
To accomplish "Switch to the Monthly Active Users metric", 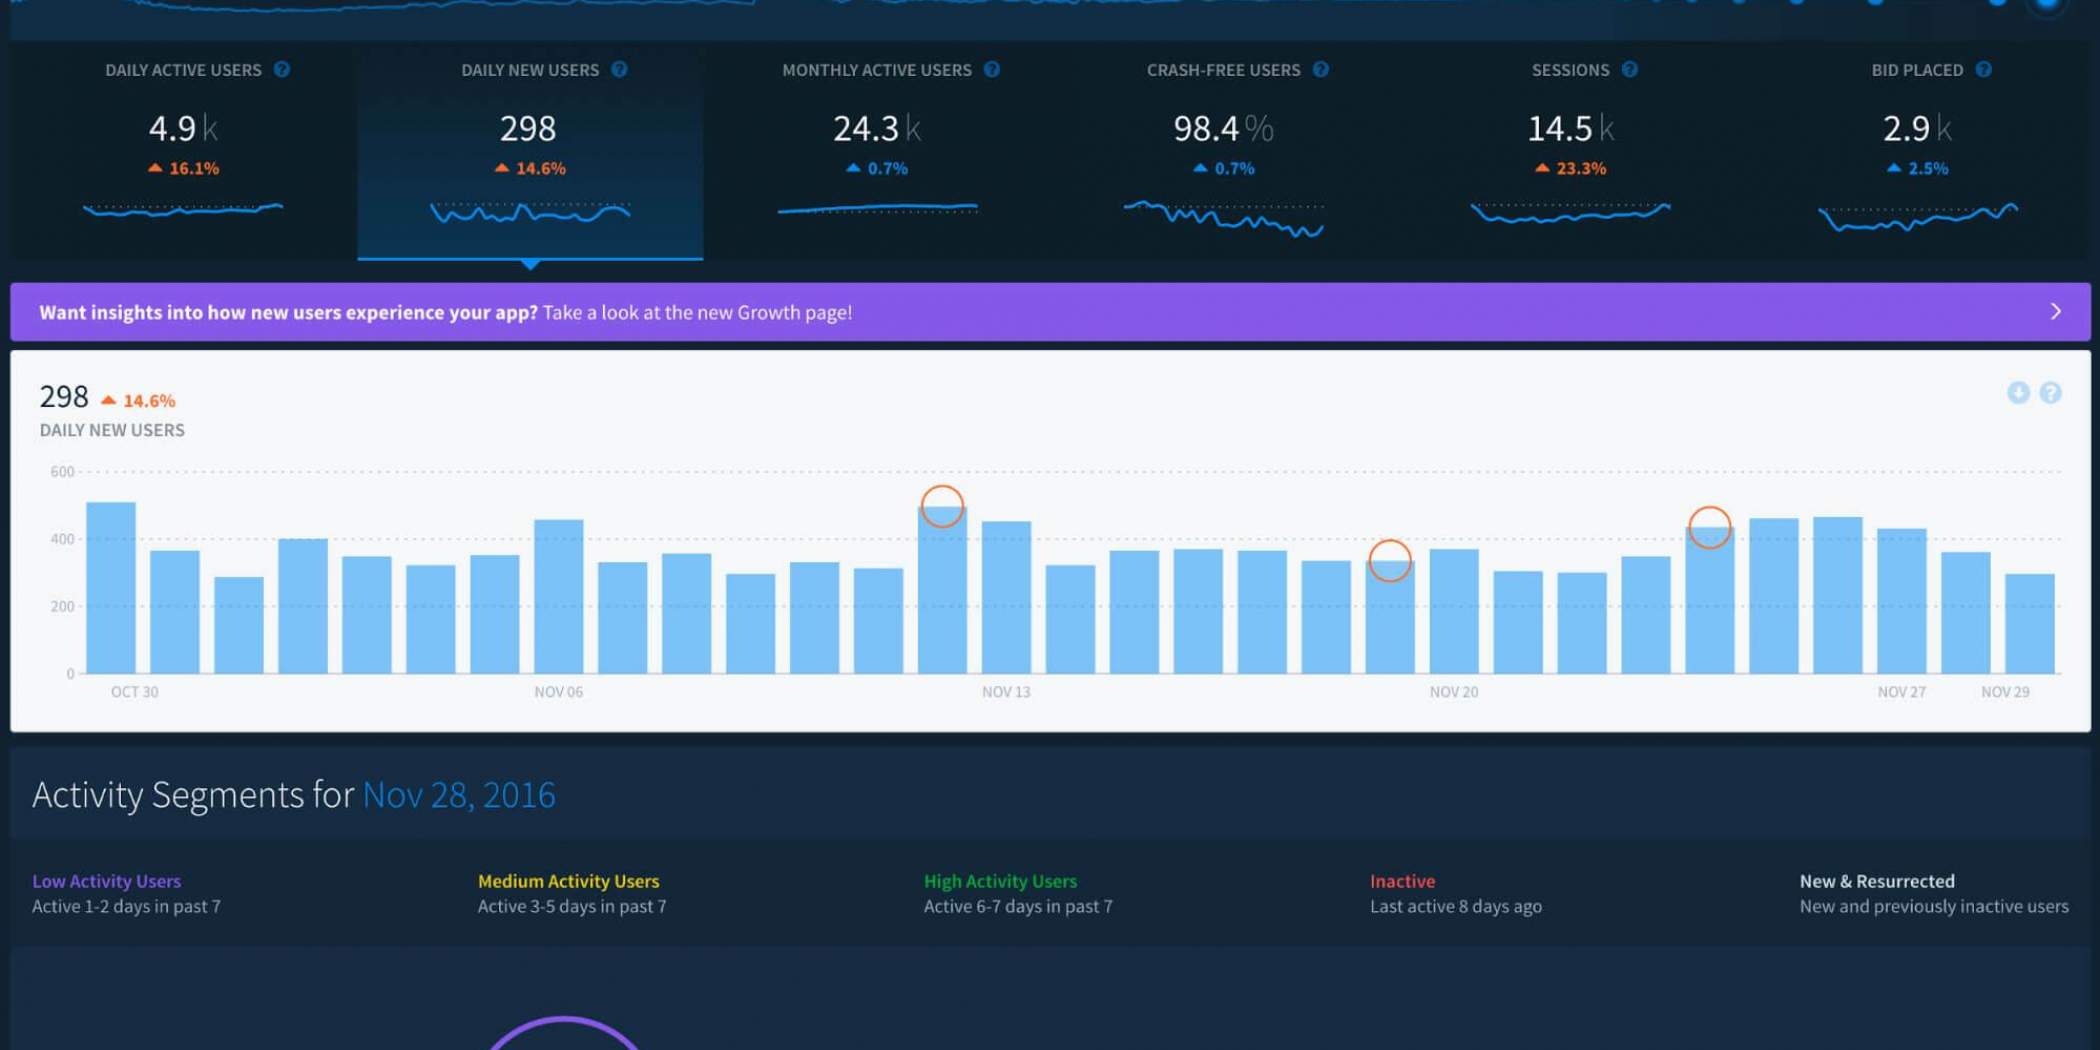I will pos(877,150).
